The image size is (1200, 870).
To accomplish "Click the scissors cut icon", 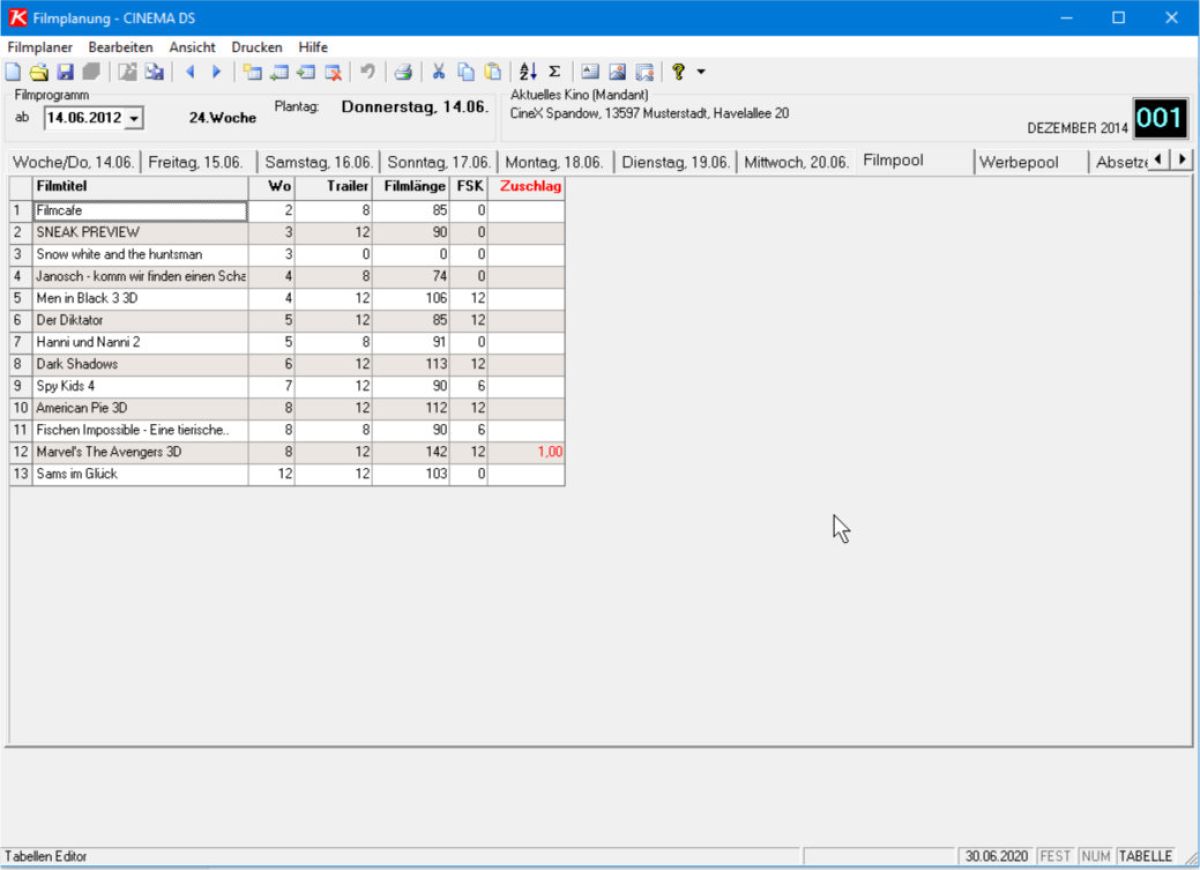I will 438,72.
